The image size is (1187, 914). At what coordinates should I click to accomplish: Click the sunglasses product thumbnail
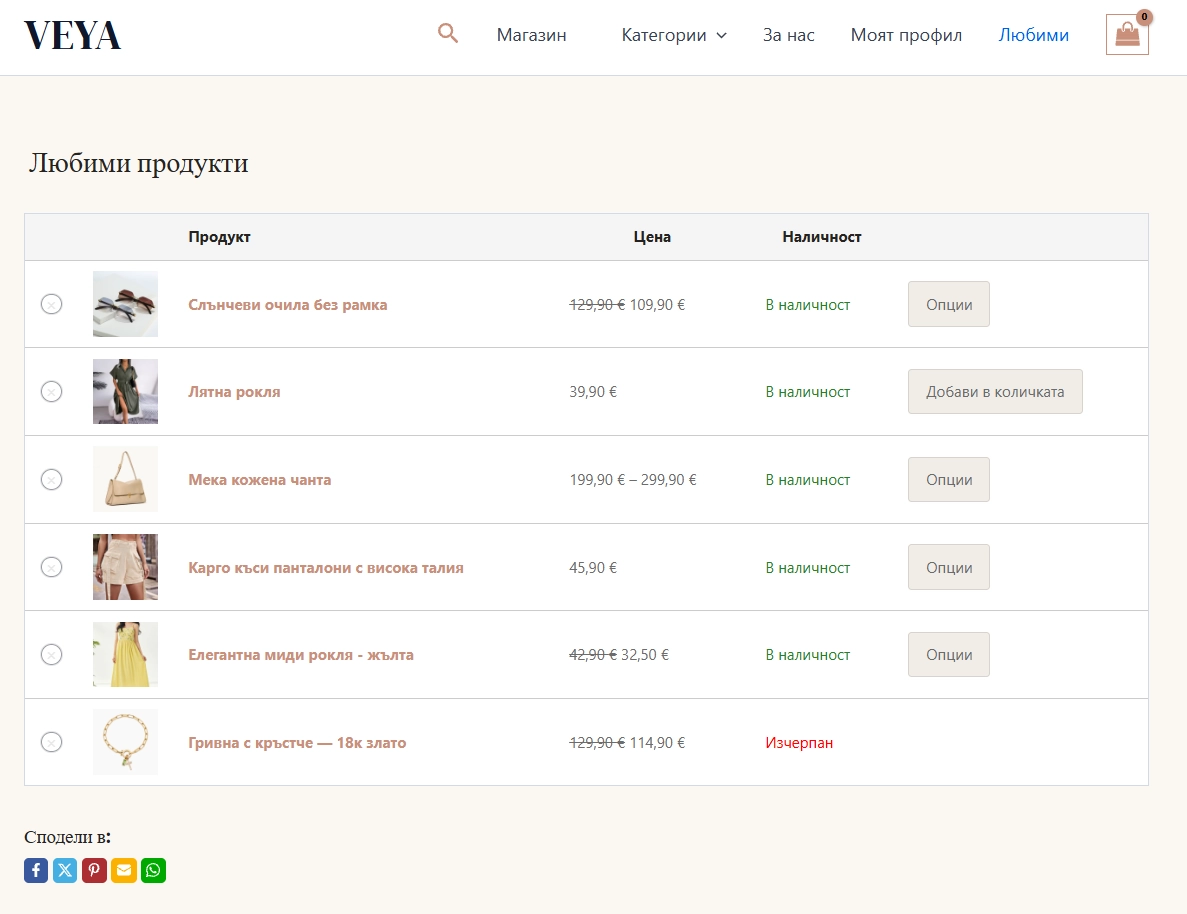tap(125, 304)
